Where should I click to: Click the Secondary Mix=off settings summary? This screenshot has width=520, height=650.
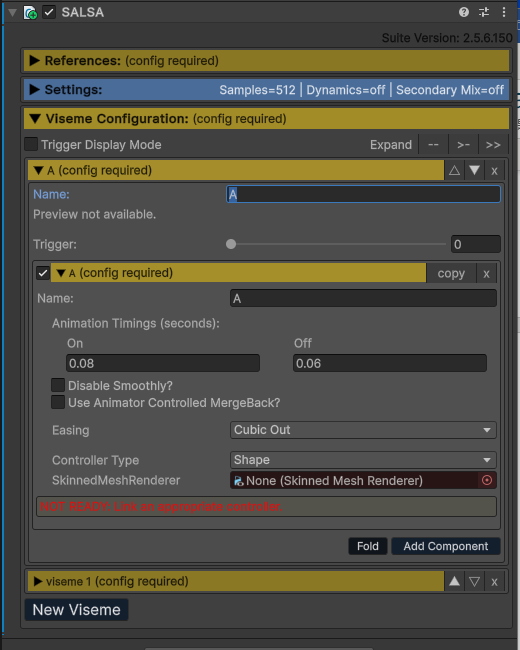450,90
